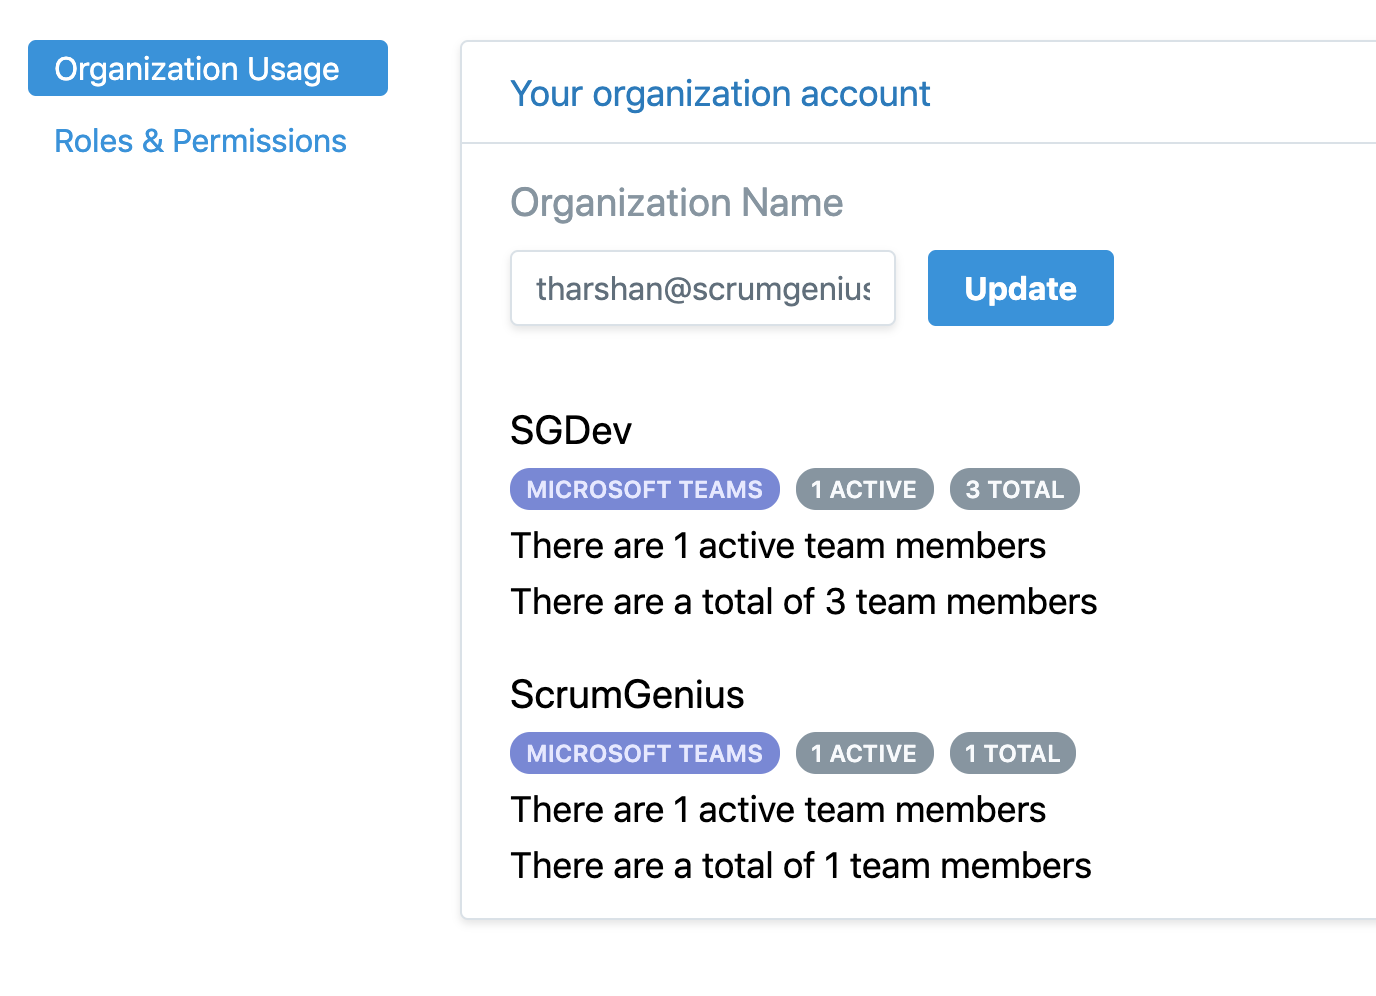Click ScrumGenius's 'There are 1 active team members' text

(778, 810)
